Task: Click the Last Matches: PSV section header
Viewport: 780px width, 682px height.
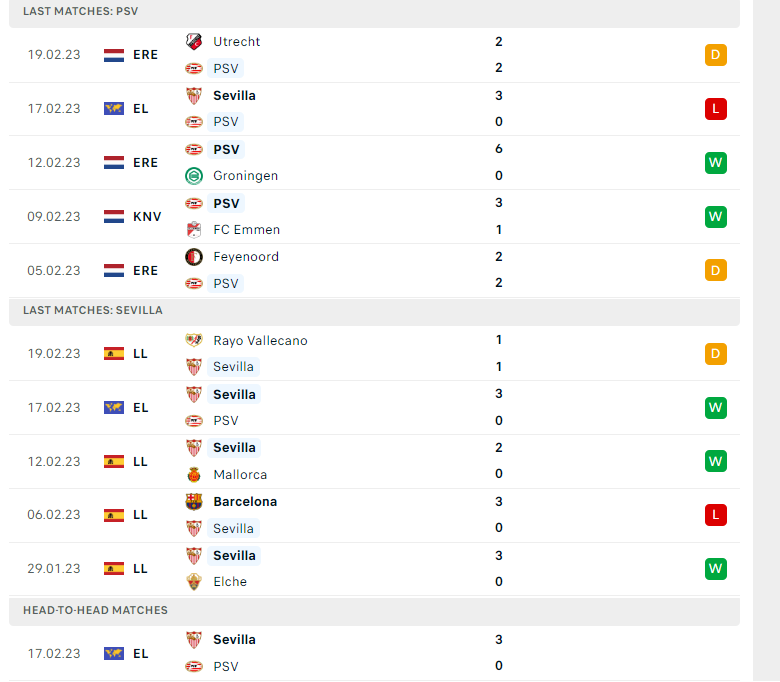Action: (81, 11)
